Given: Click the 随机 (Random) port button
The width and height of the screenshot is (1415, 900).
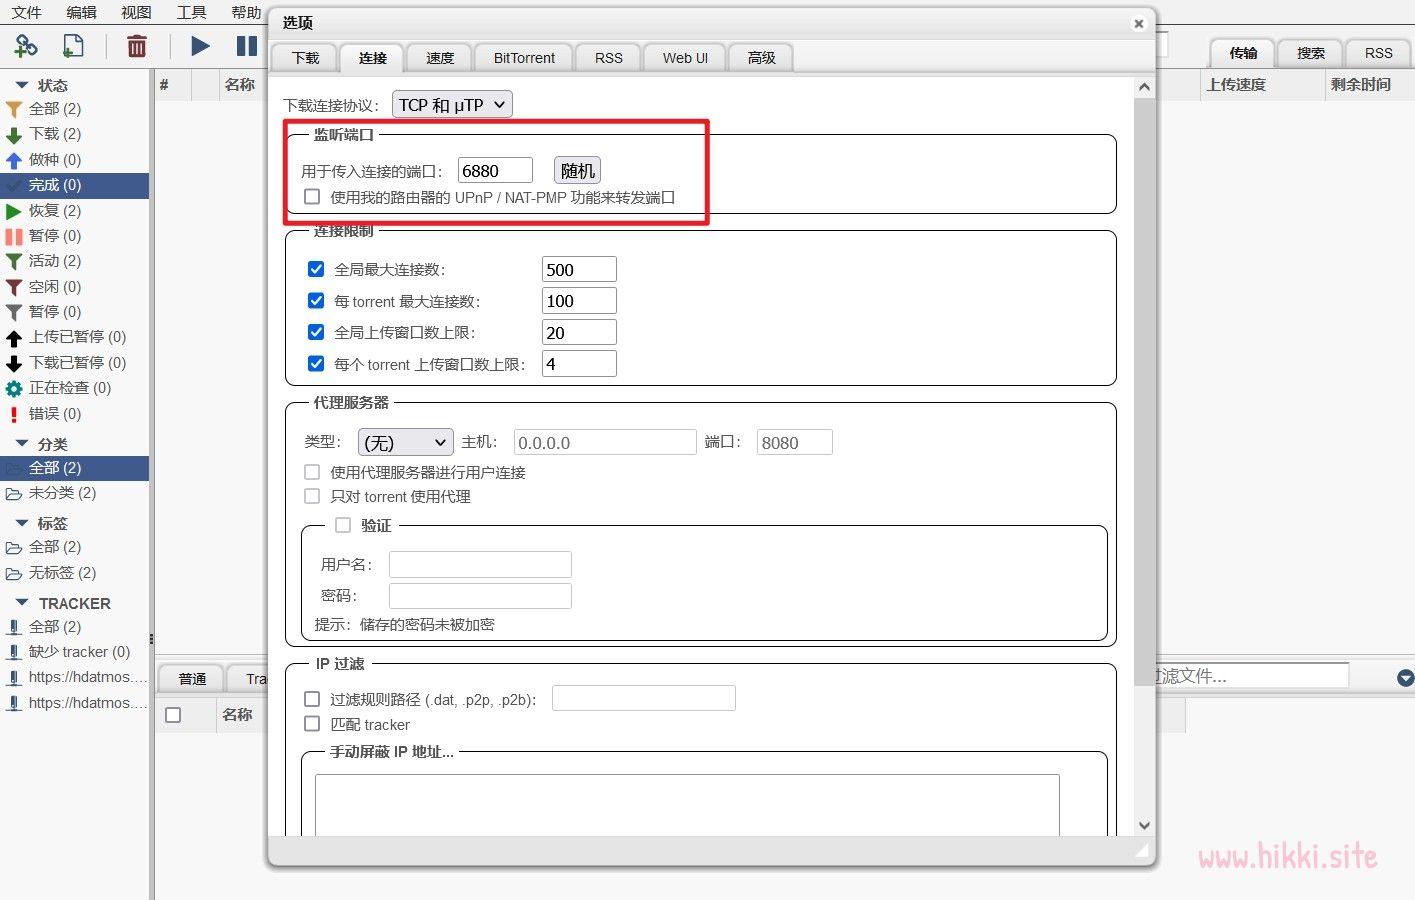Looking at the screenshot, I should (x=577, y=170).
